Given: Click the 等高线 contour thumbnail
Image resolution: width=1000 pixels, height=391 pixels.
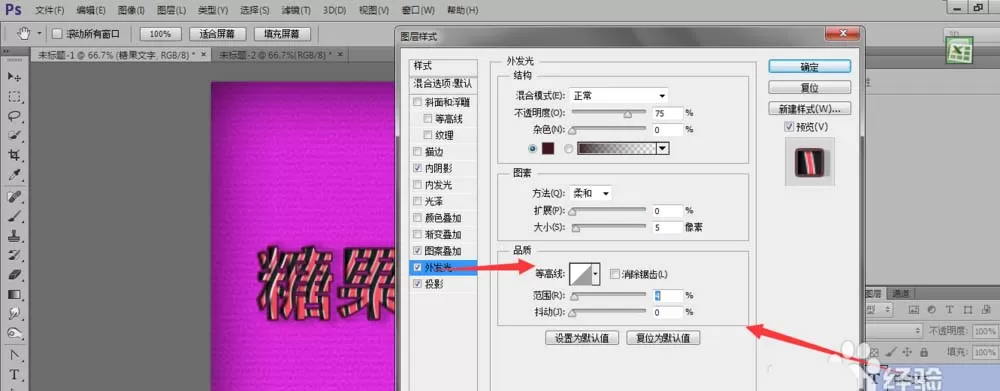Looking at the screenshot, I should pos(581,274).
